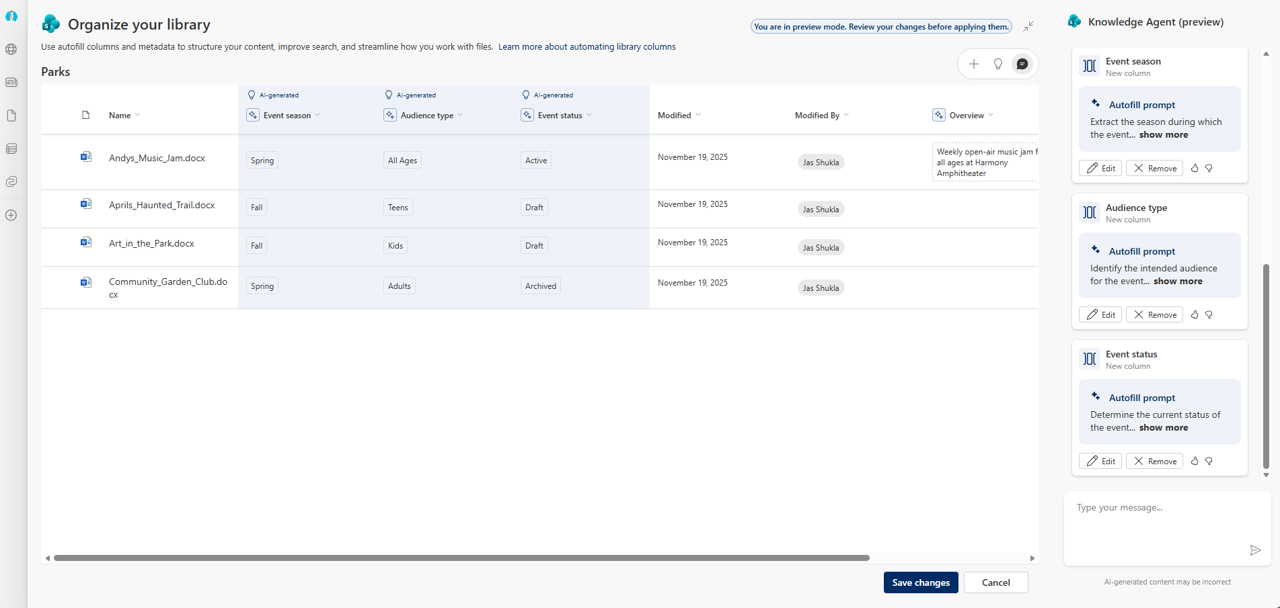
Task: Click the autofill sparkle icon on Event season
Action: coord(253,115)
